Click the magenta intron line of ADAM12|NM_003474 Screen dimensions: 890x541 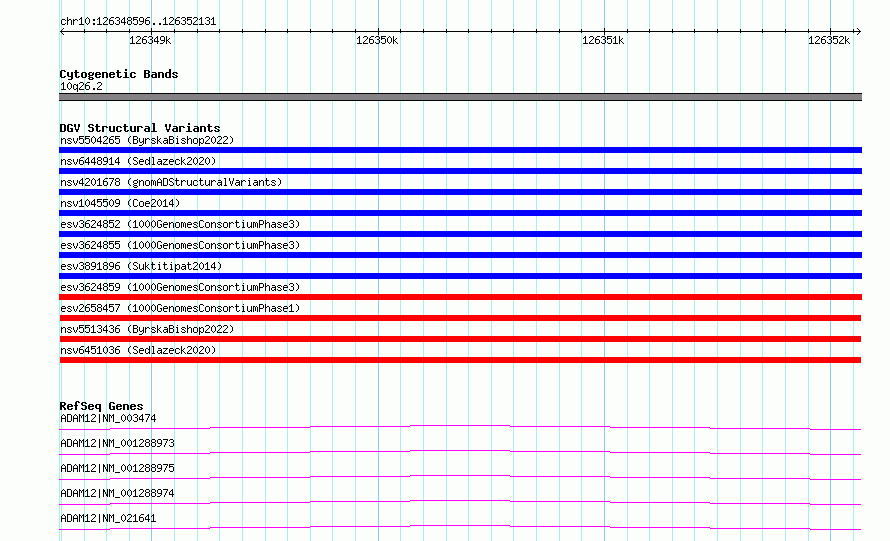(460, 426)
